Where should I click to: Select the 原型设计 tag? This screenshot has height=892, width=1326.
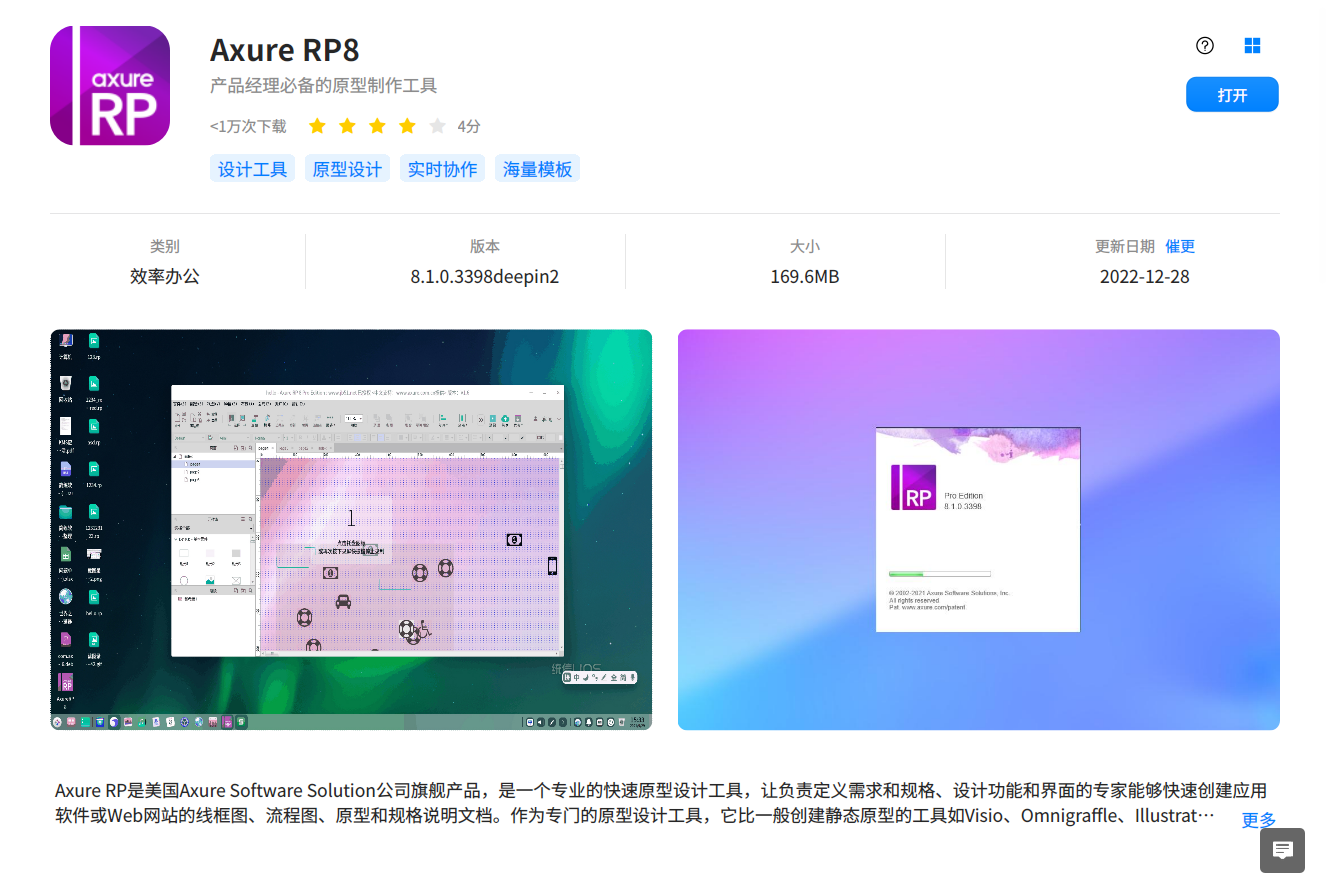click(347, 169)
